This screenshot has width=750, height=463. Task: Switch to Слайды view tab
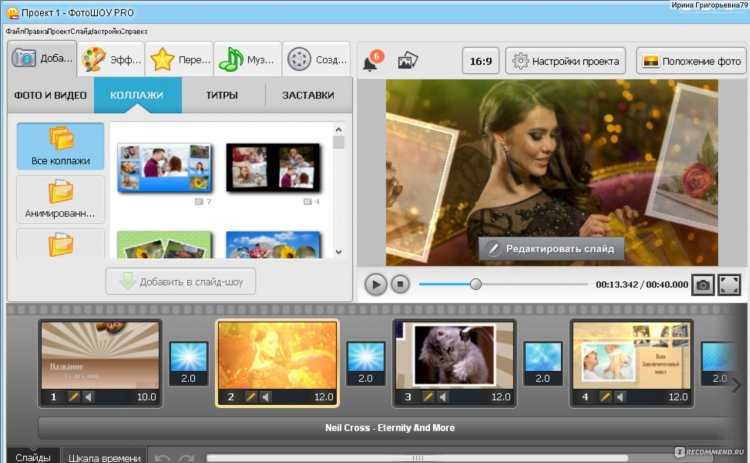tap(33, 457)
